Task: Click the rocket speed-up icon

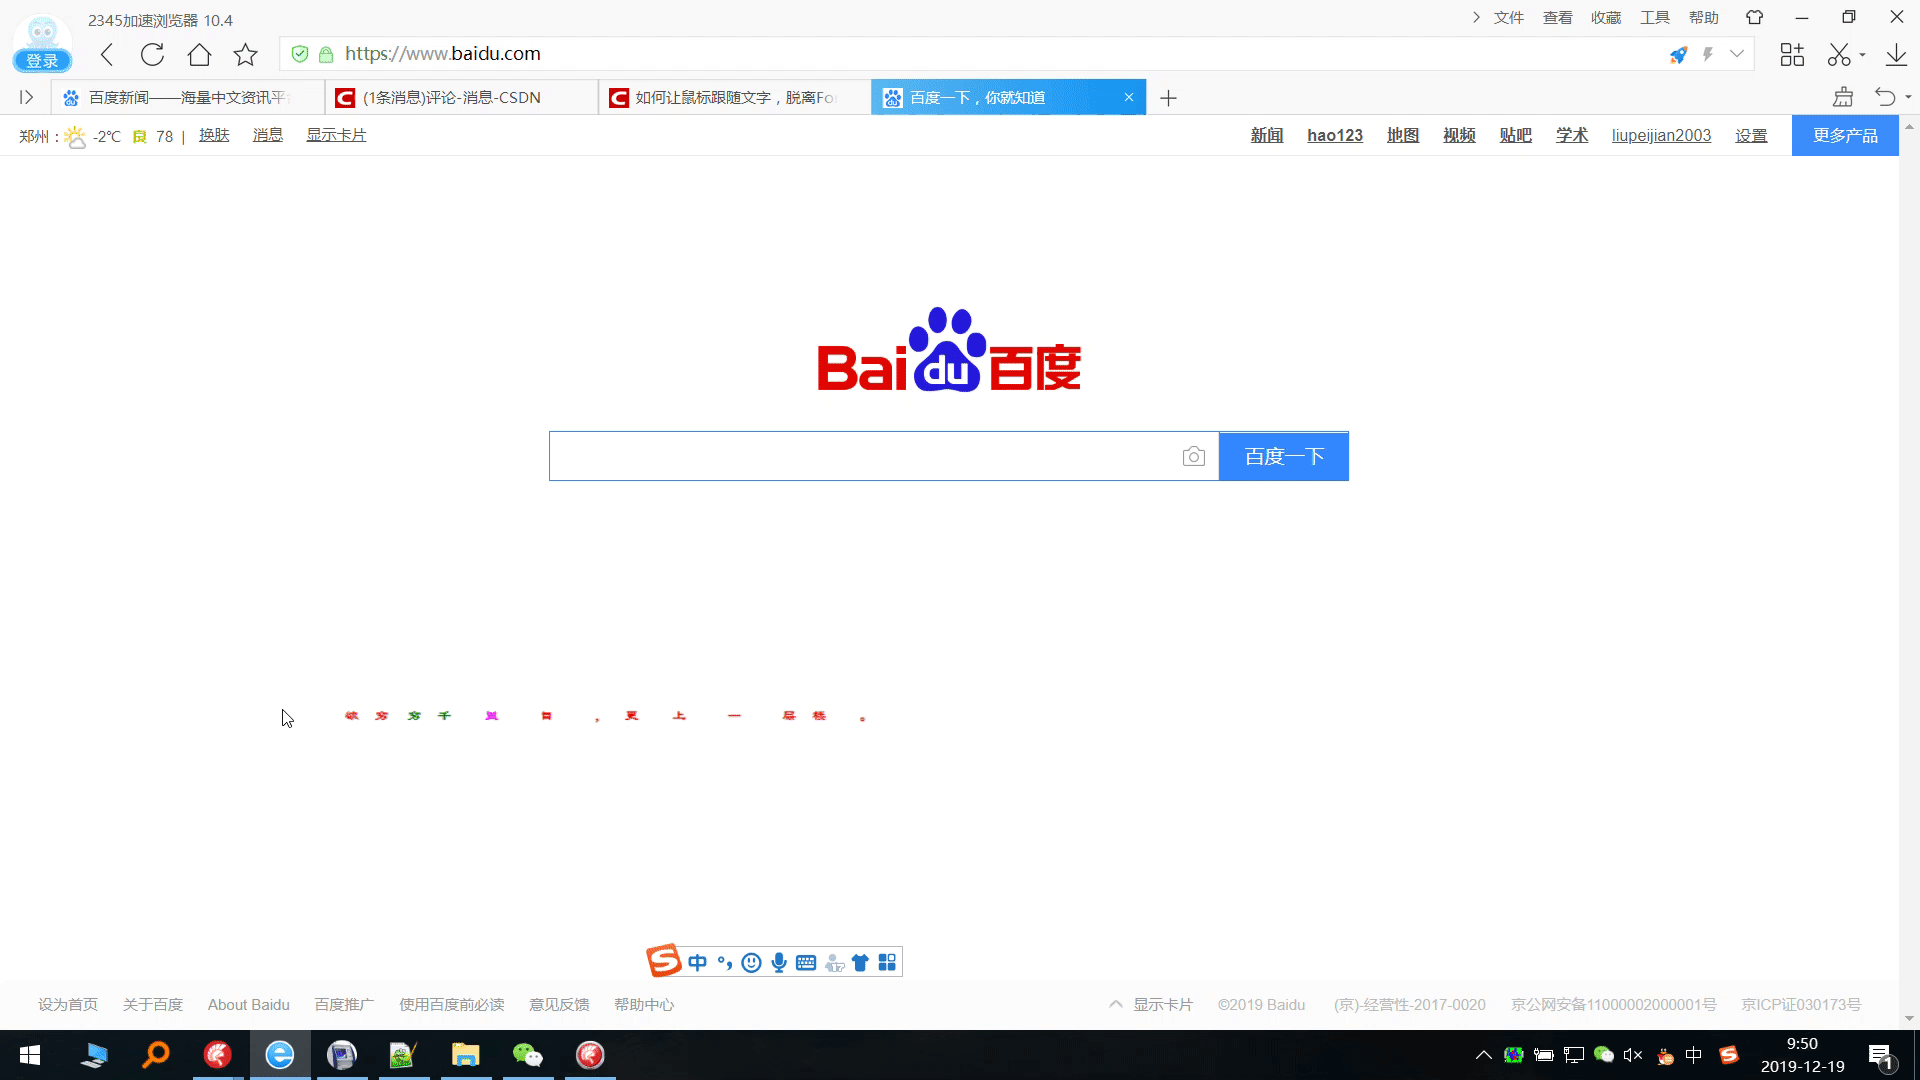Action: (x=1678, y=54)
